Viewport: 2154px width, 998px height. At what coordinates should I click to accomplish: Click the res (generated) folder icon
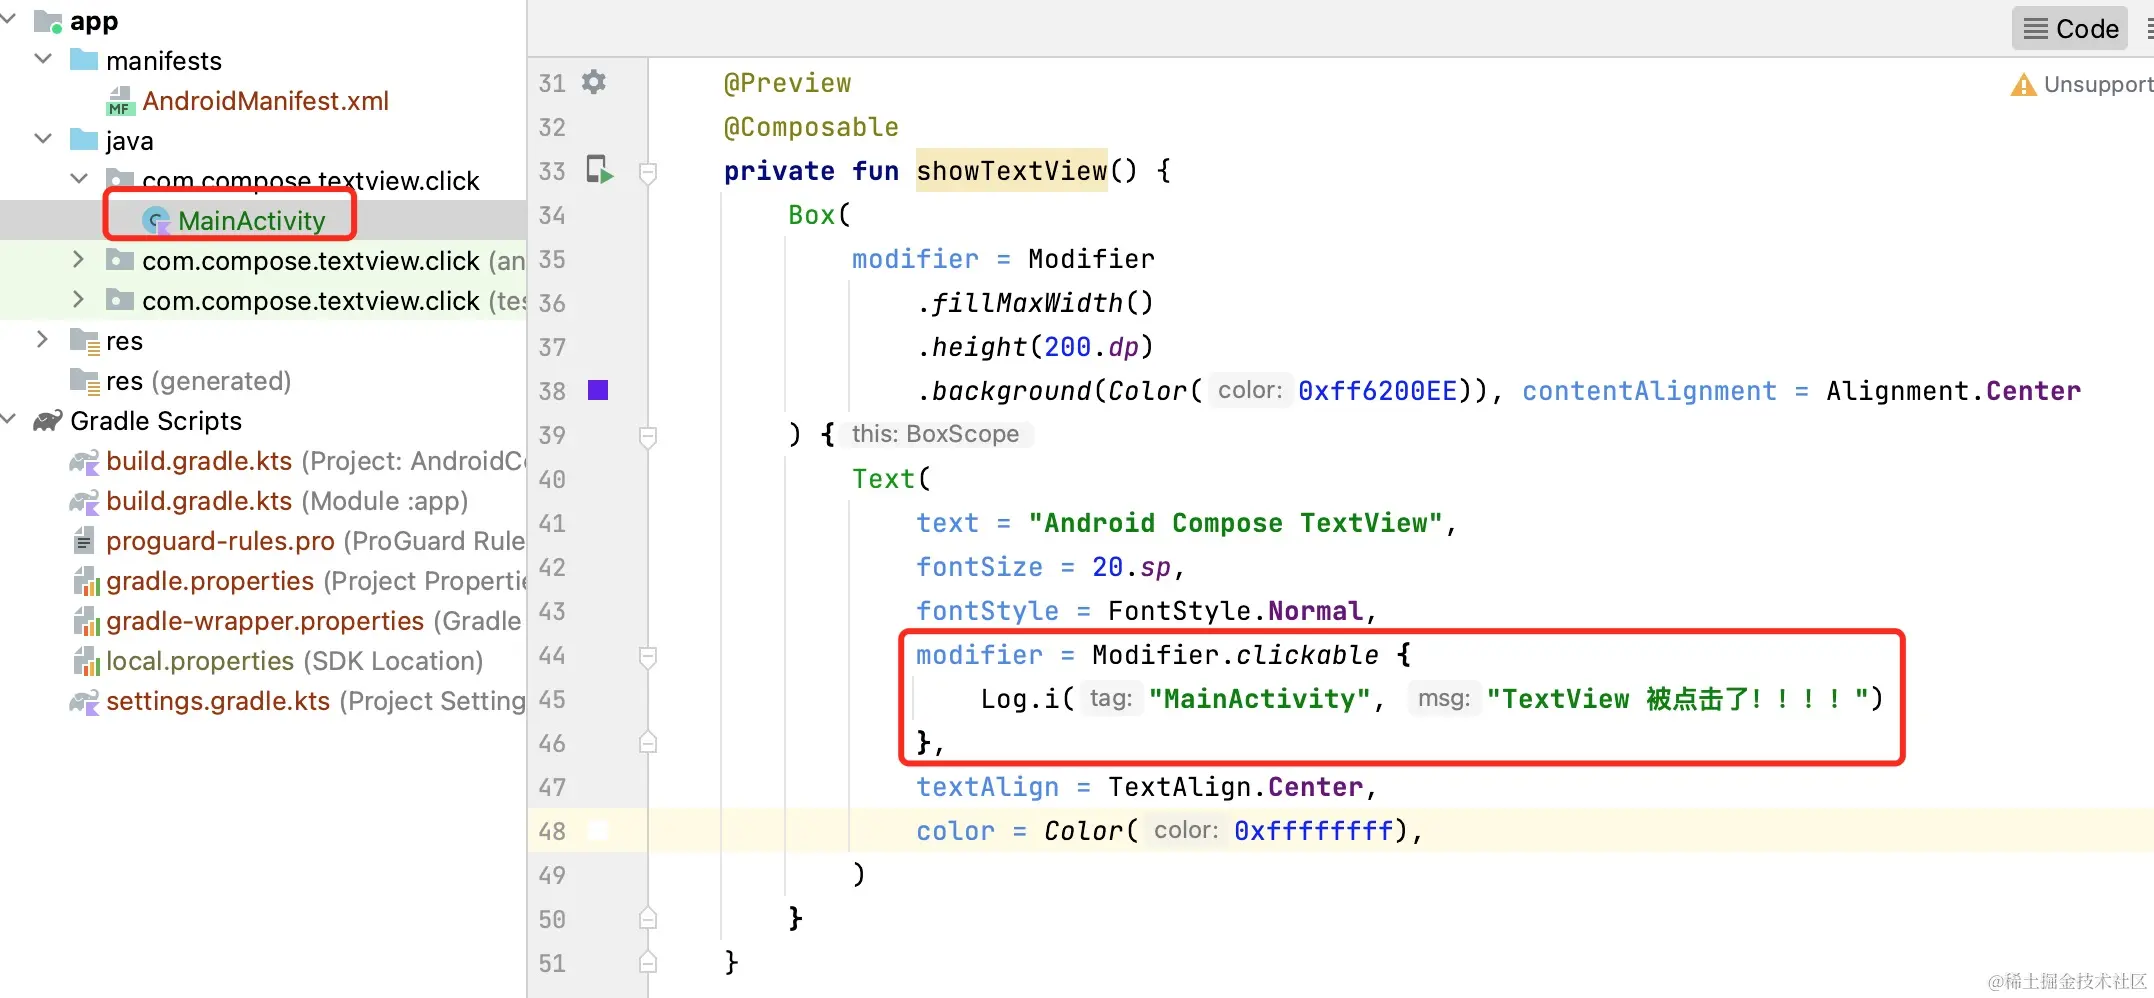tap(85, 381)
